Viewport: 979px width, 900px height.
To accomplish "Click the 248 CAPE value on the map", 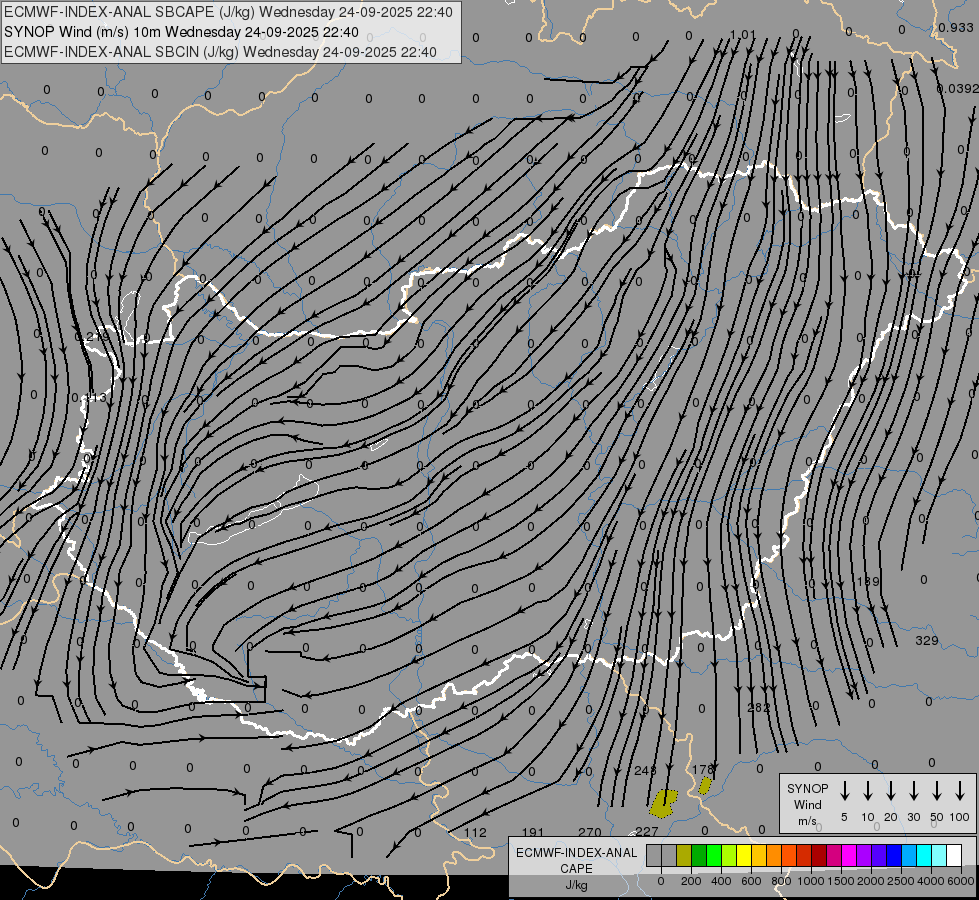I will [645, 770].
